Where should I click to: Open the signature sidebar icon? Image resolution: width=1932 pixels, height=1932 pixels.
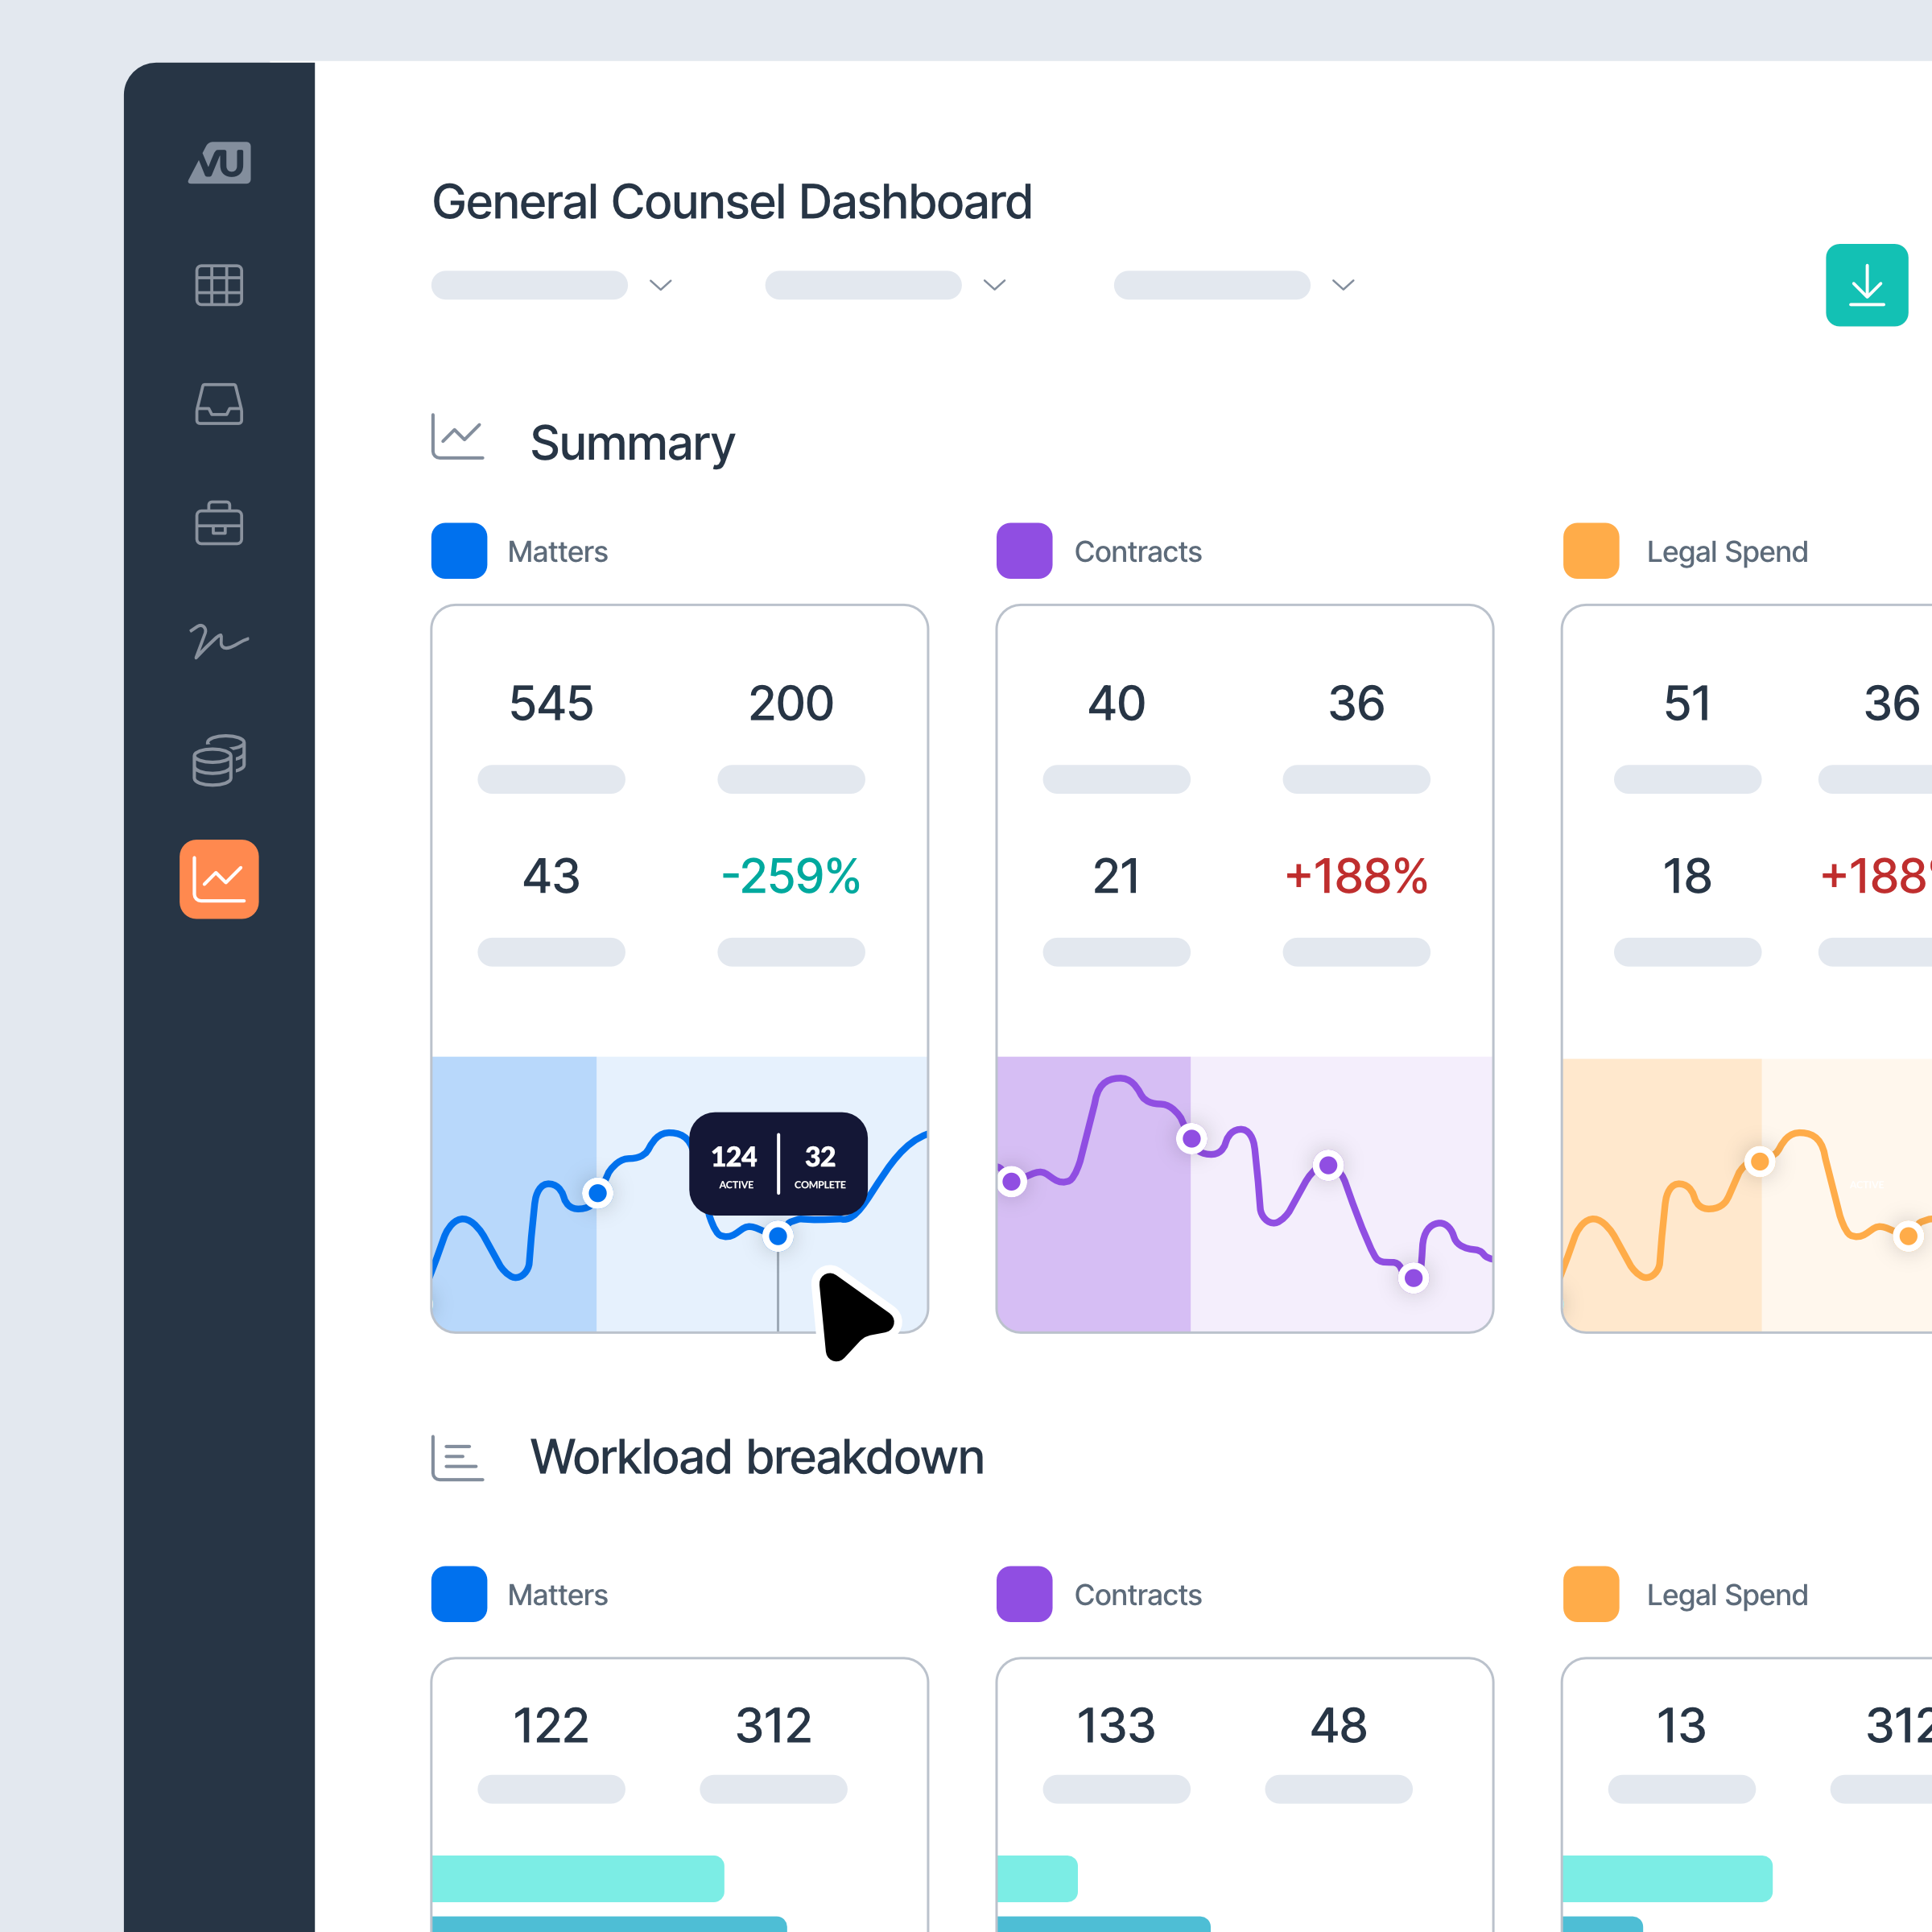pyautogui.click(x=219, y=641)
